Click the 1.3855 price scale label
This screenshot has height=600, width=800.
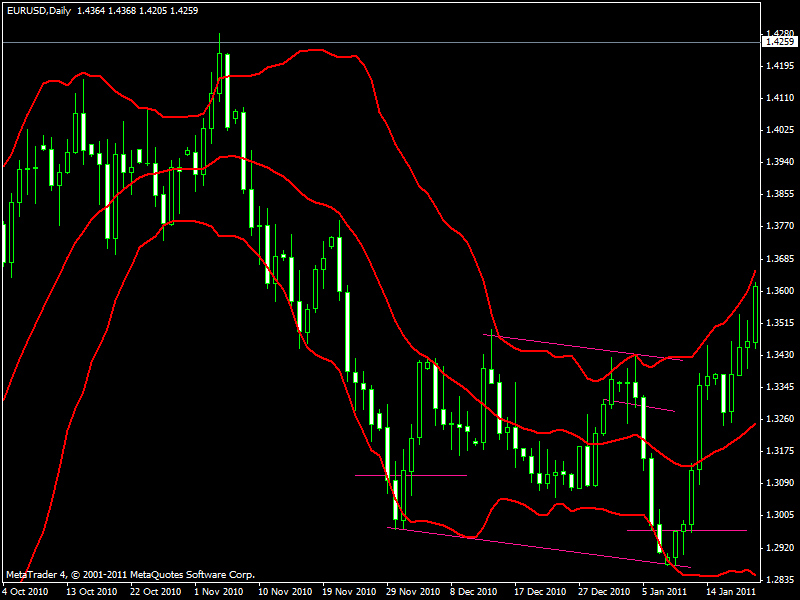point(780,193)
